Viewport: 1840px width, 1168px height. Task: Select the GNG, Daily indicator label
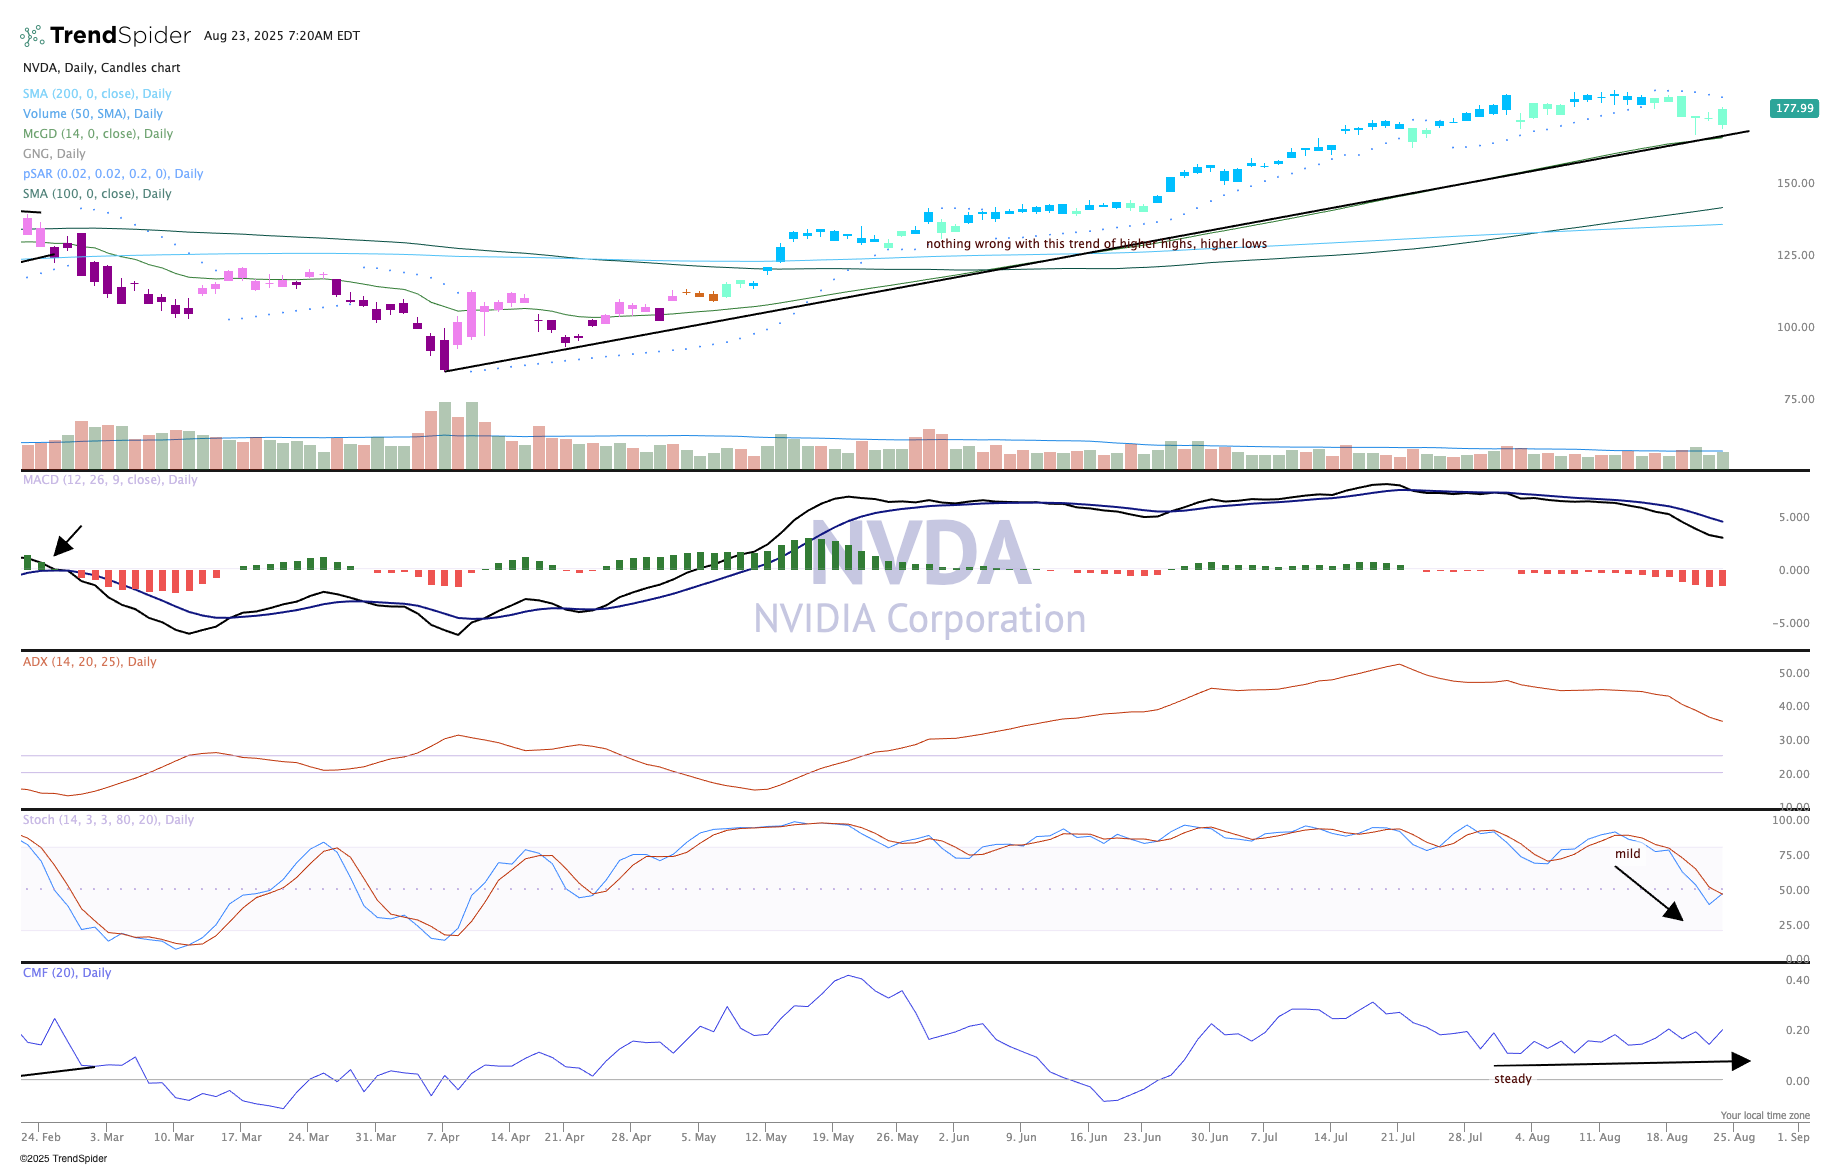point(54,154)
